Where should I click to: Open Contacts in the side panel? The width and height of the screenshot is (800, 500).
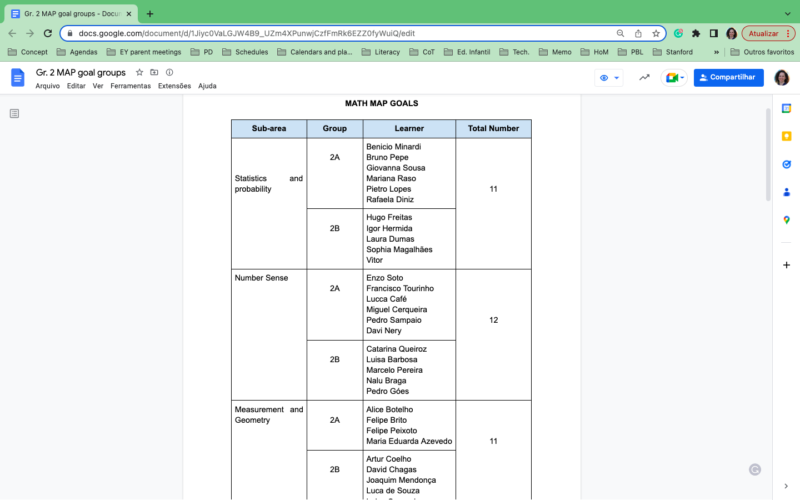click(x=786, y=192)
